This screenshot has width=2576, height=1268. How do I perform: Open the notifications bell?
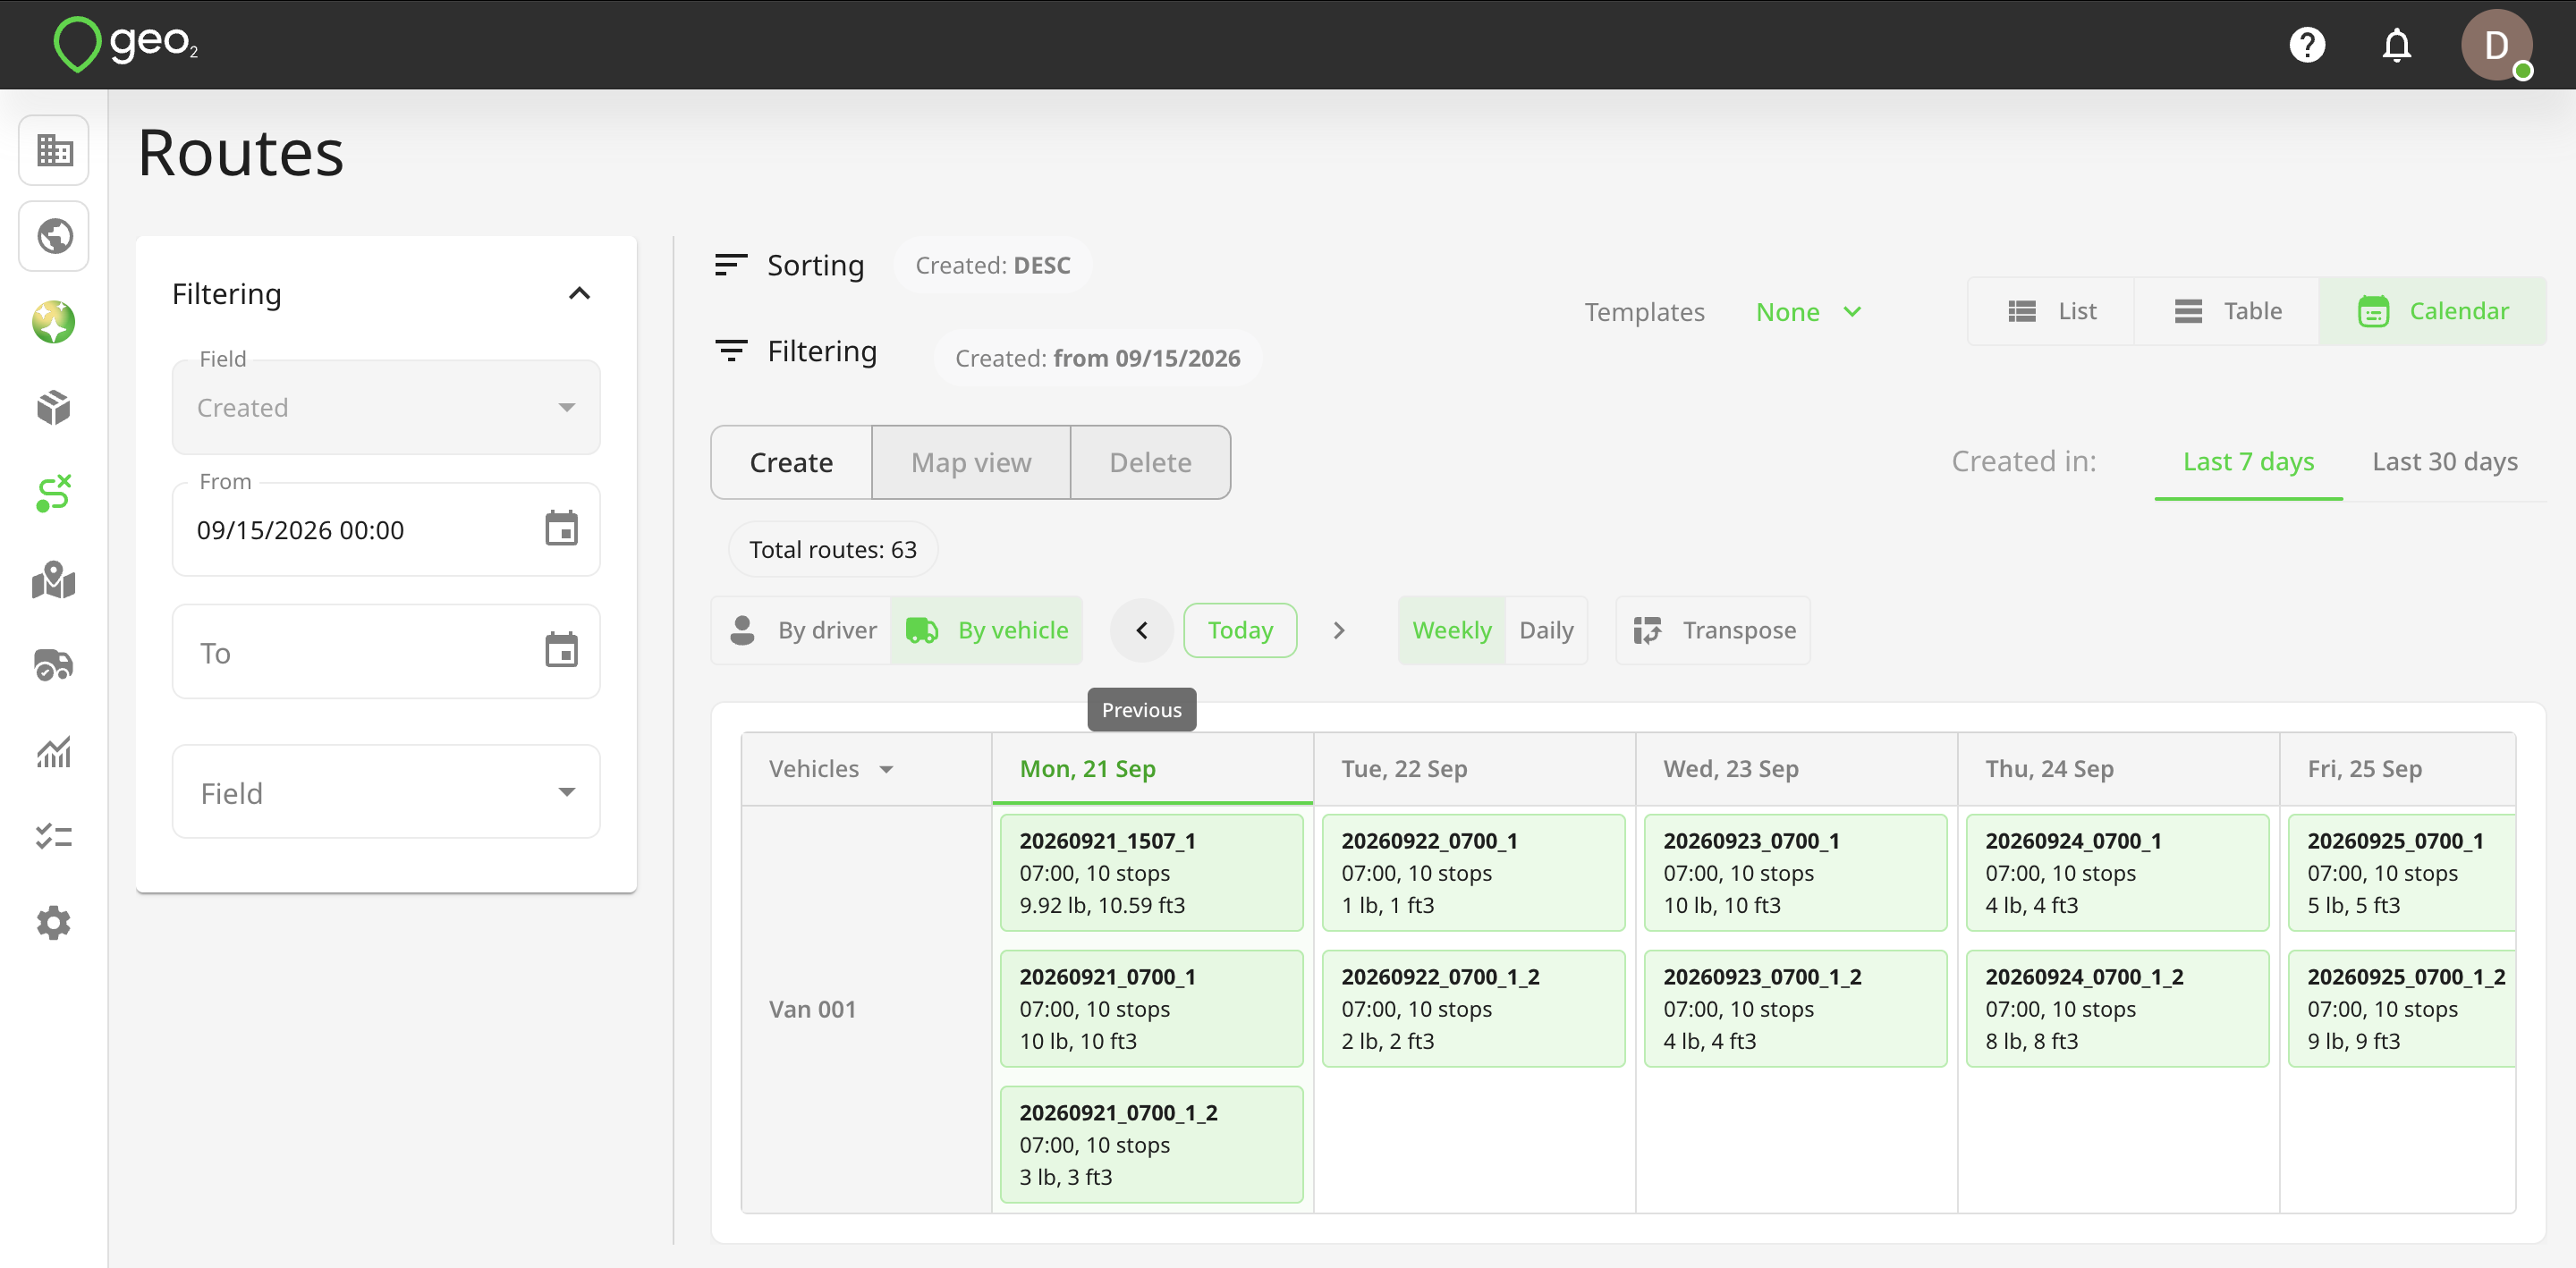[2397, 45]
